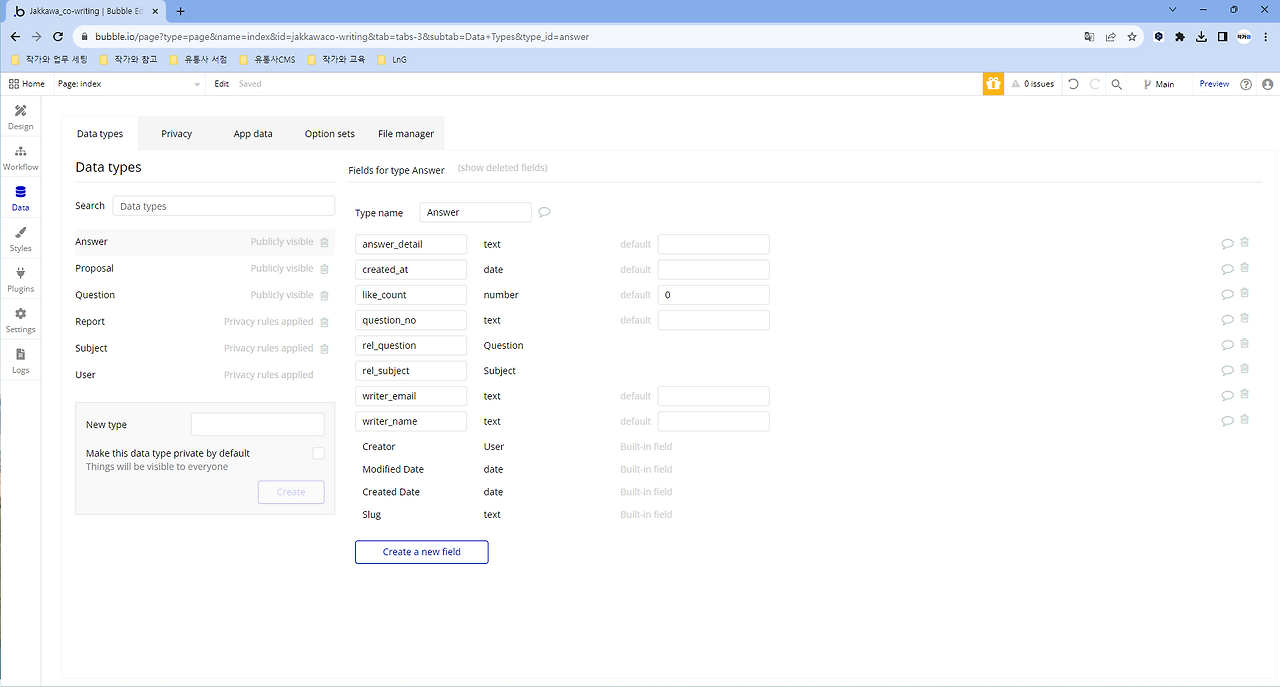Open the browser extensions puzzle icon

click(1180, 36)
